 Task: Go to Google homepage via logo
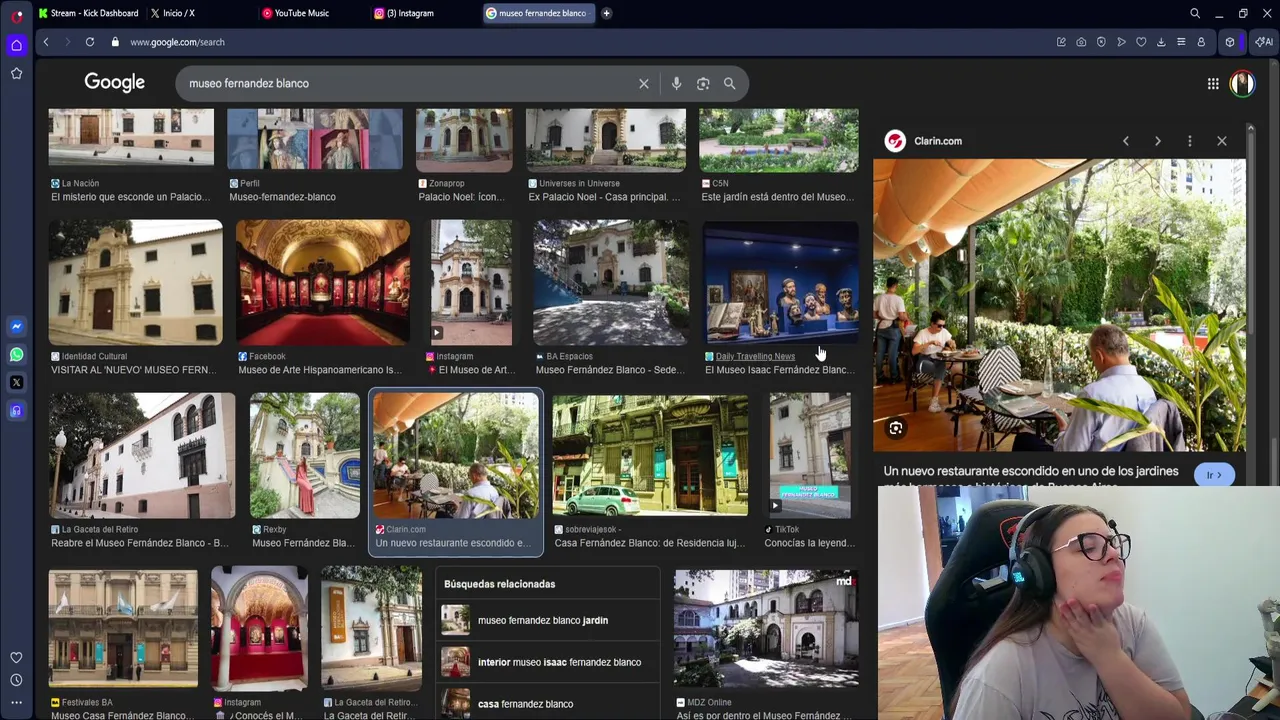tap(114, 83)
